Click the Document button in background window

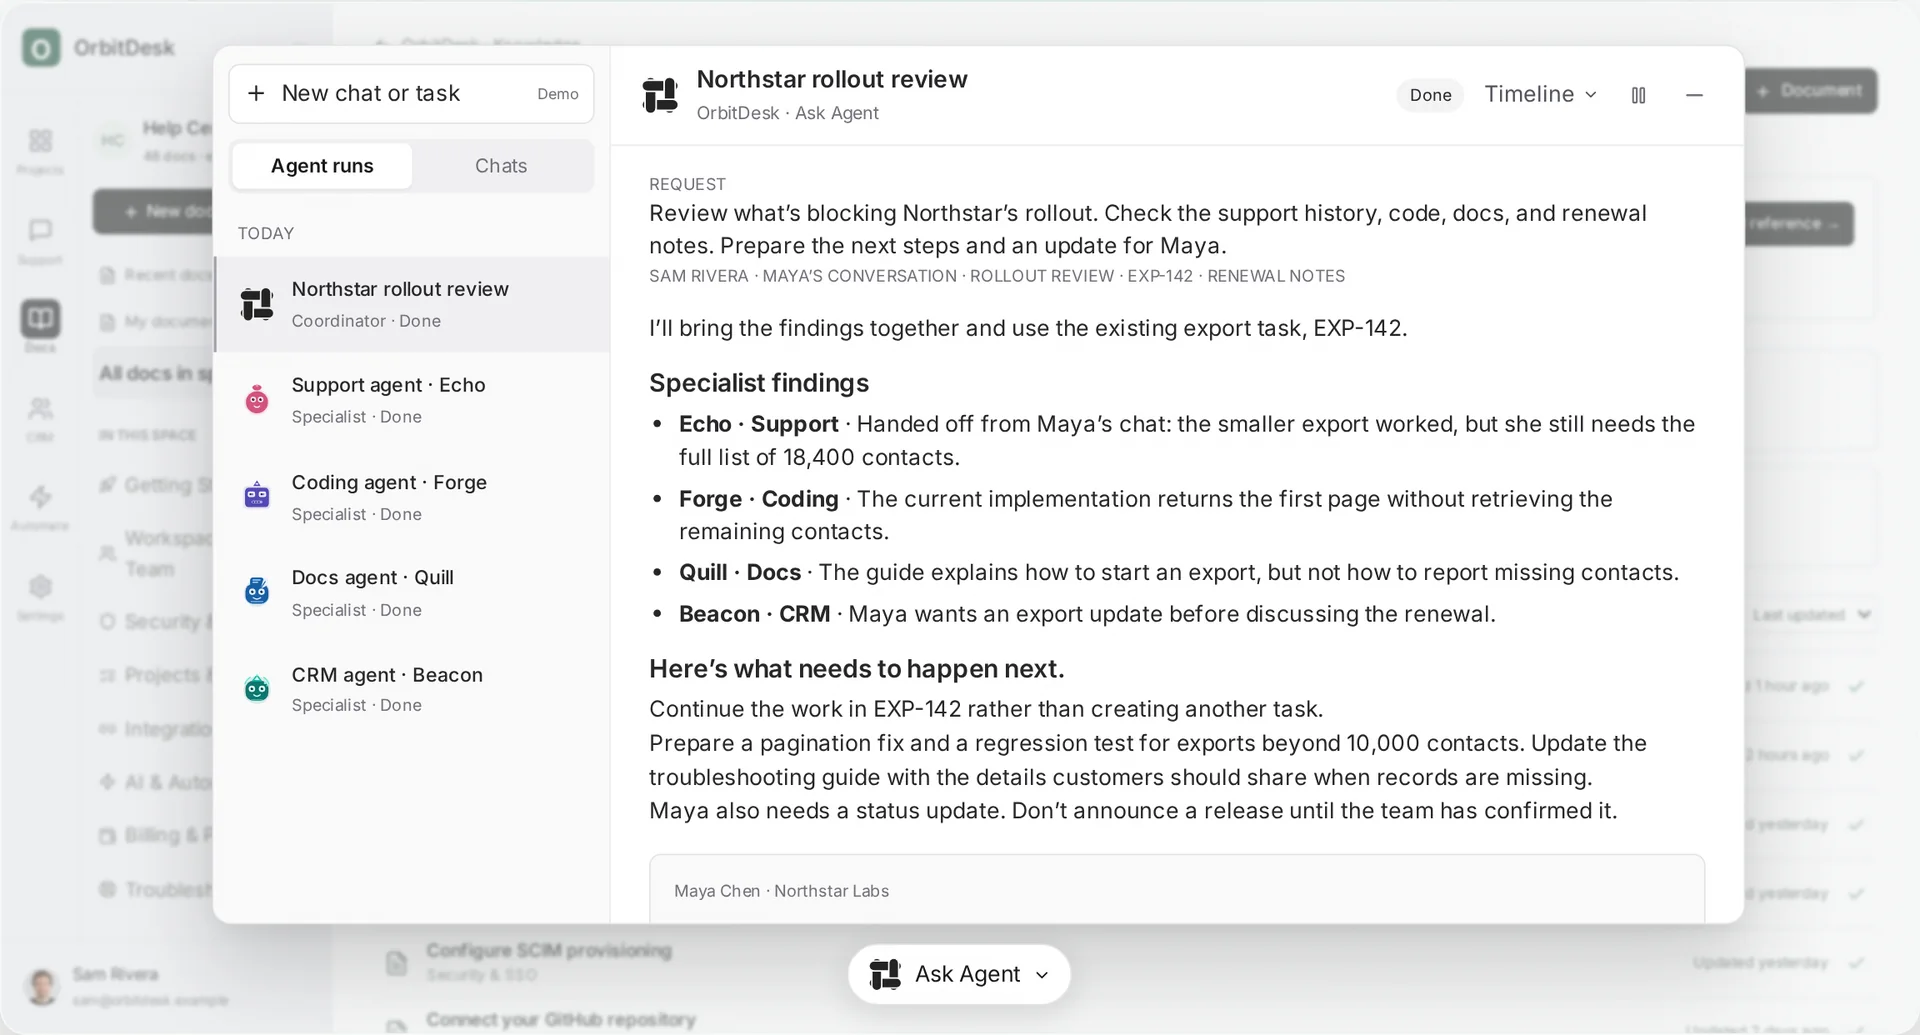pos(1811,91)
